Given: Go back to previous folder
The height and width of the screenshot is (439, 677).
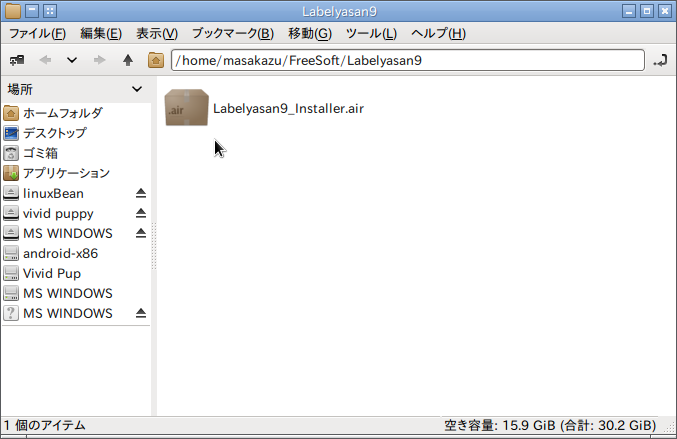Looking at the screenshot, I should [x=45, y=60].
